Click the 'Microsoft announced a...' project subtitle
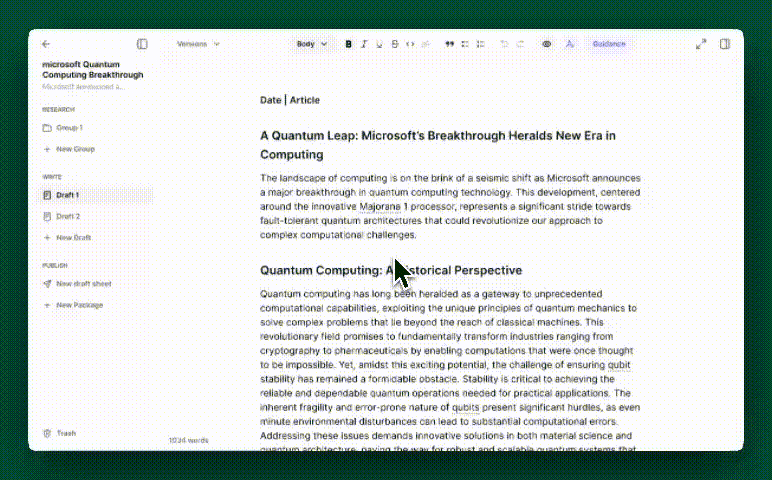 pyautogui.click(x=83, y=87)
